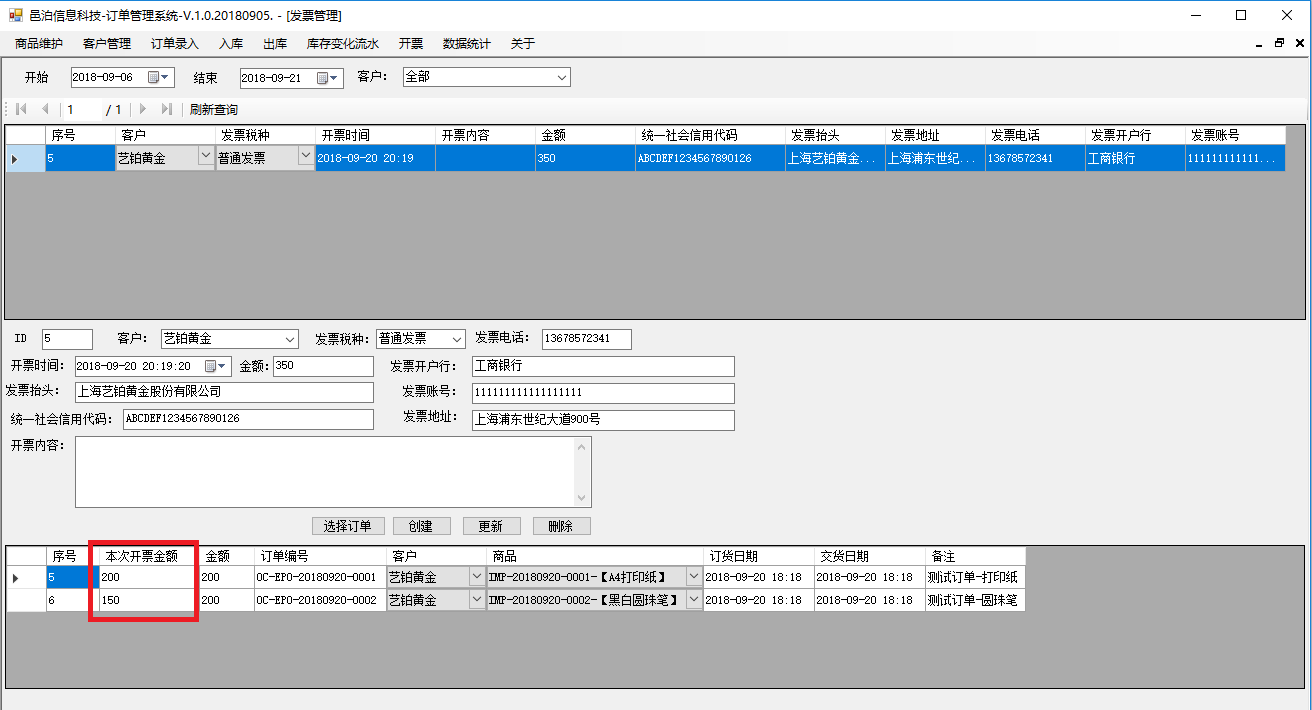Click 发票开户行 column header
Viewport: 1312px width, 710px height.
(1135, 135)
